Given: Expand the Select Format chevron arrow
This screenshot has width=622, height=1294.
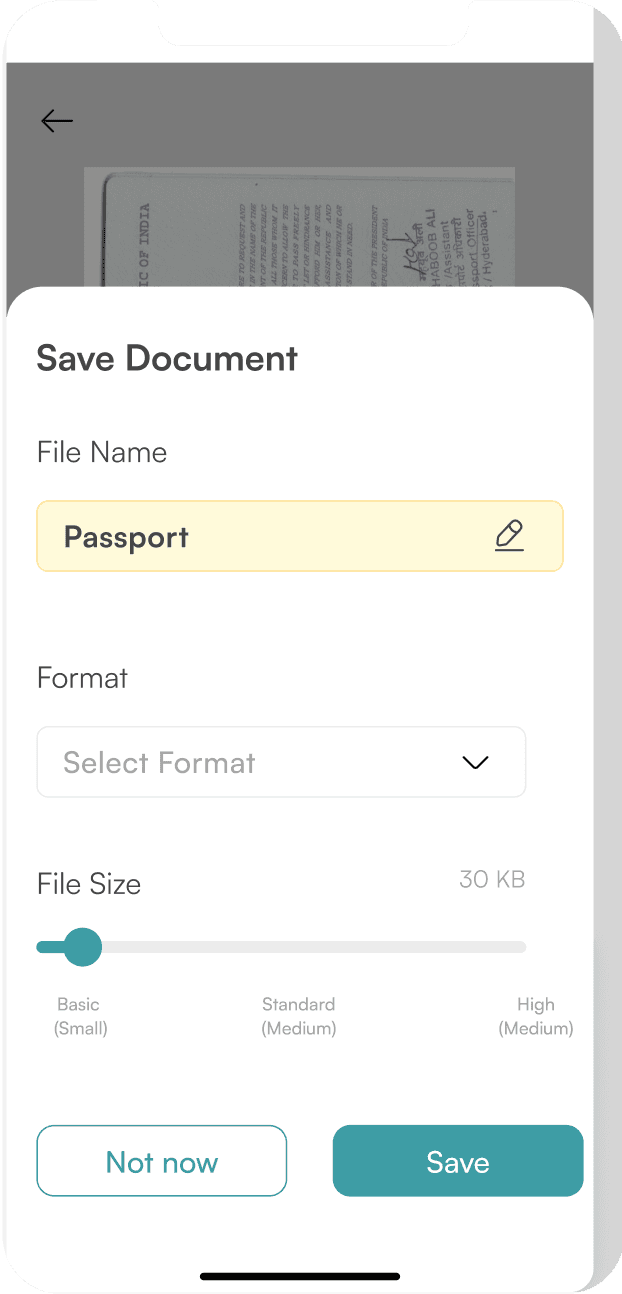Looking at the screenshot, I should 476,763.
